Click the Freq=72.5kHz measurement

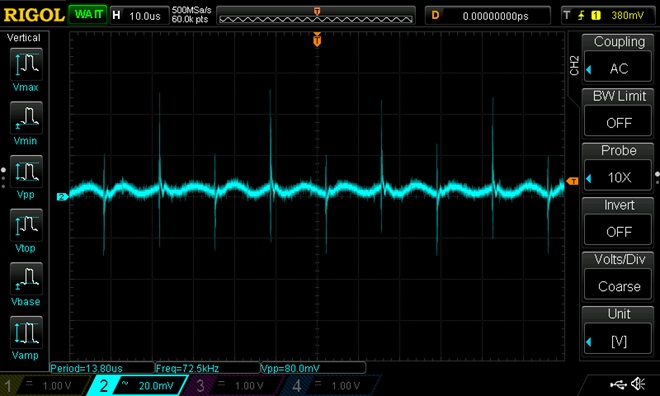click(208, 368)
